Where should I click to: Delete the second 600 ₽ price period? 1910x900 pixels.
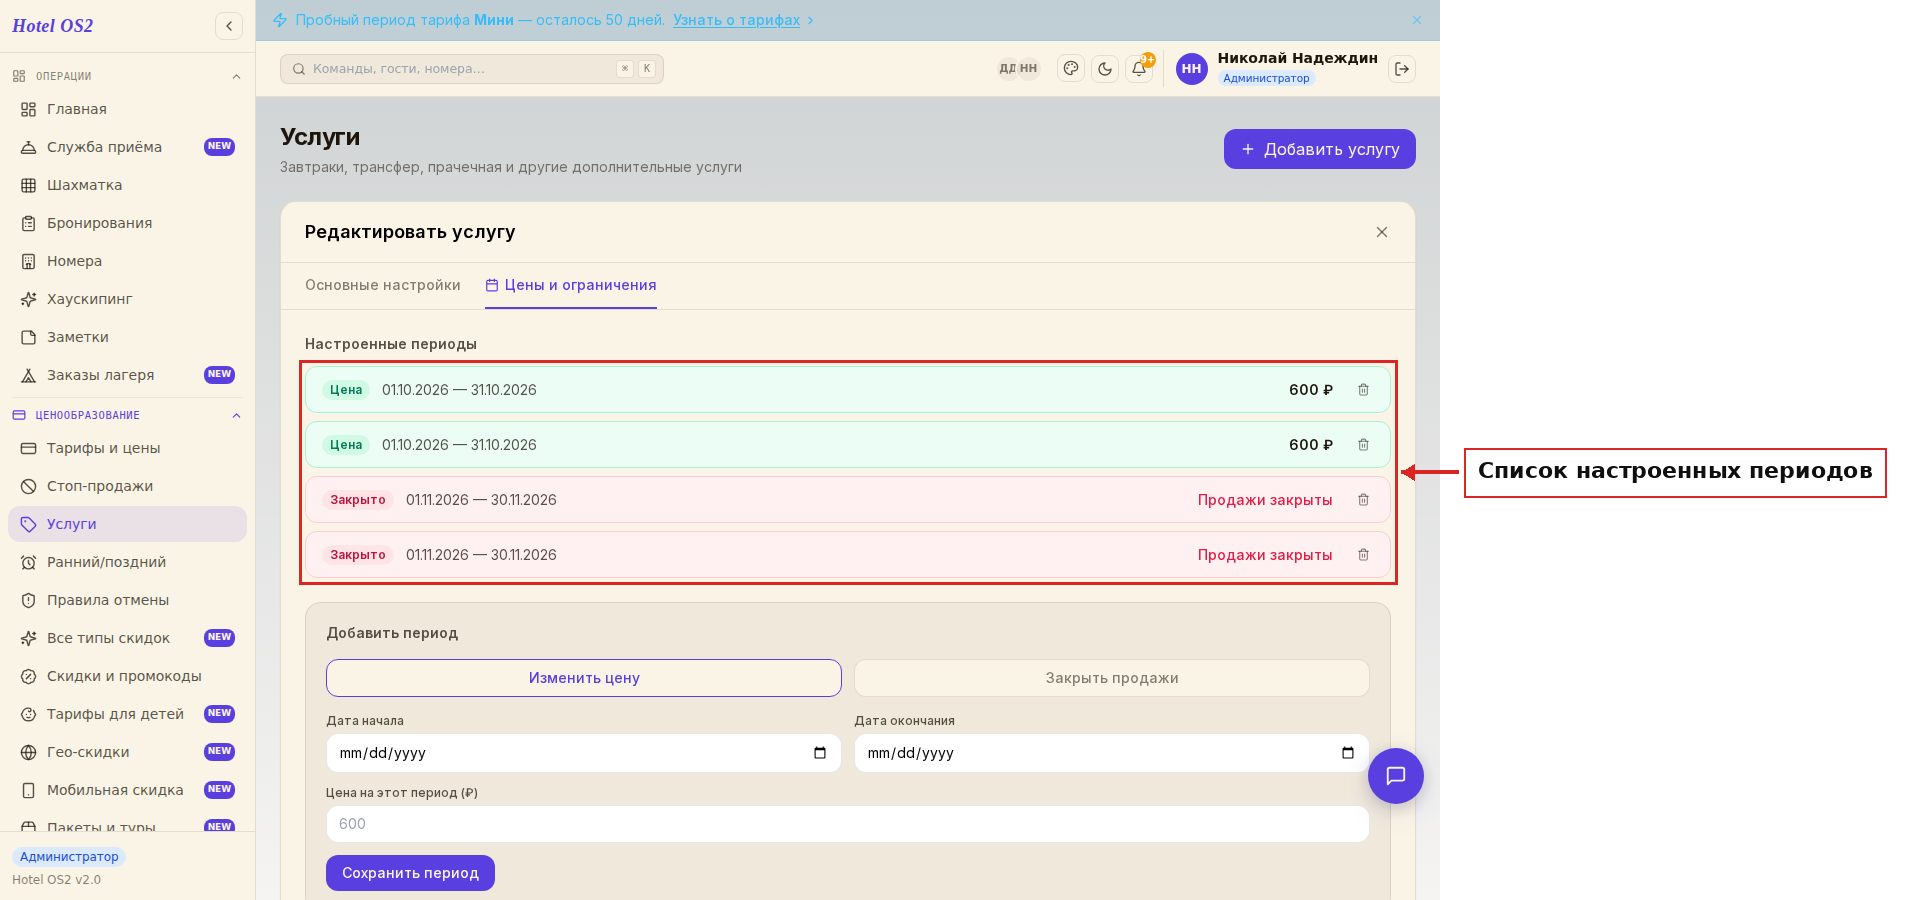tap(1363, 445)
